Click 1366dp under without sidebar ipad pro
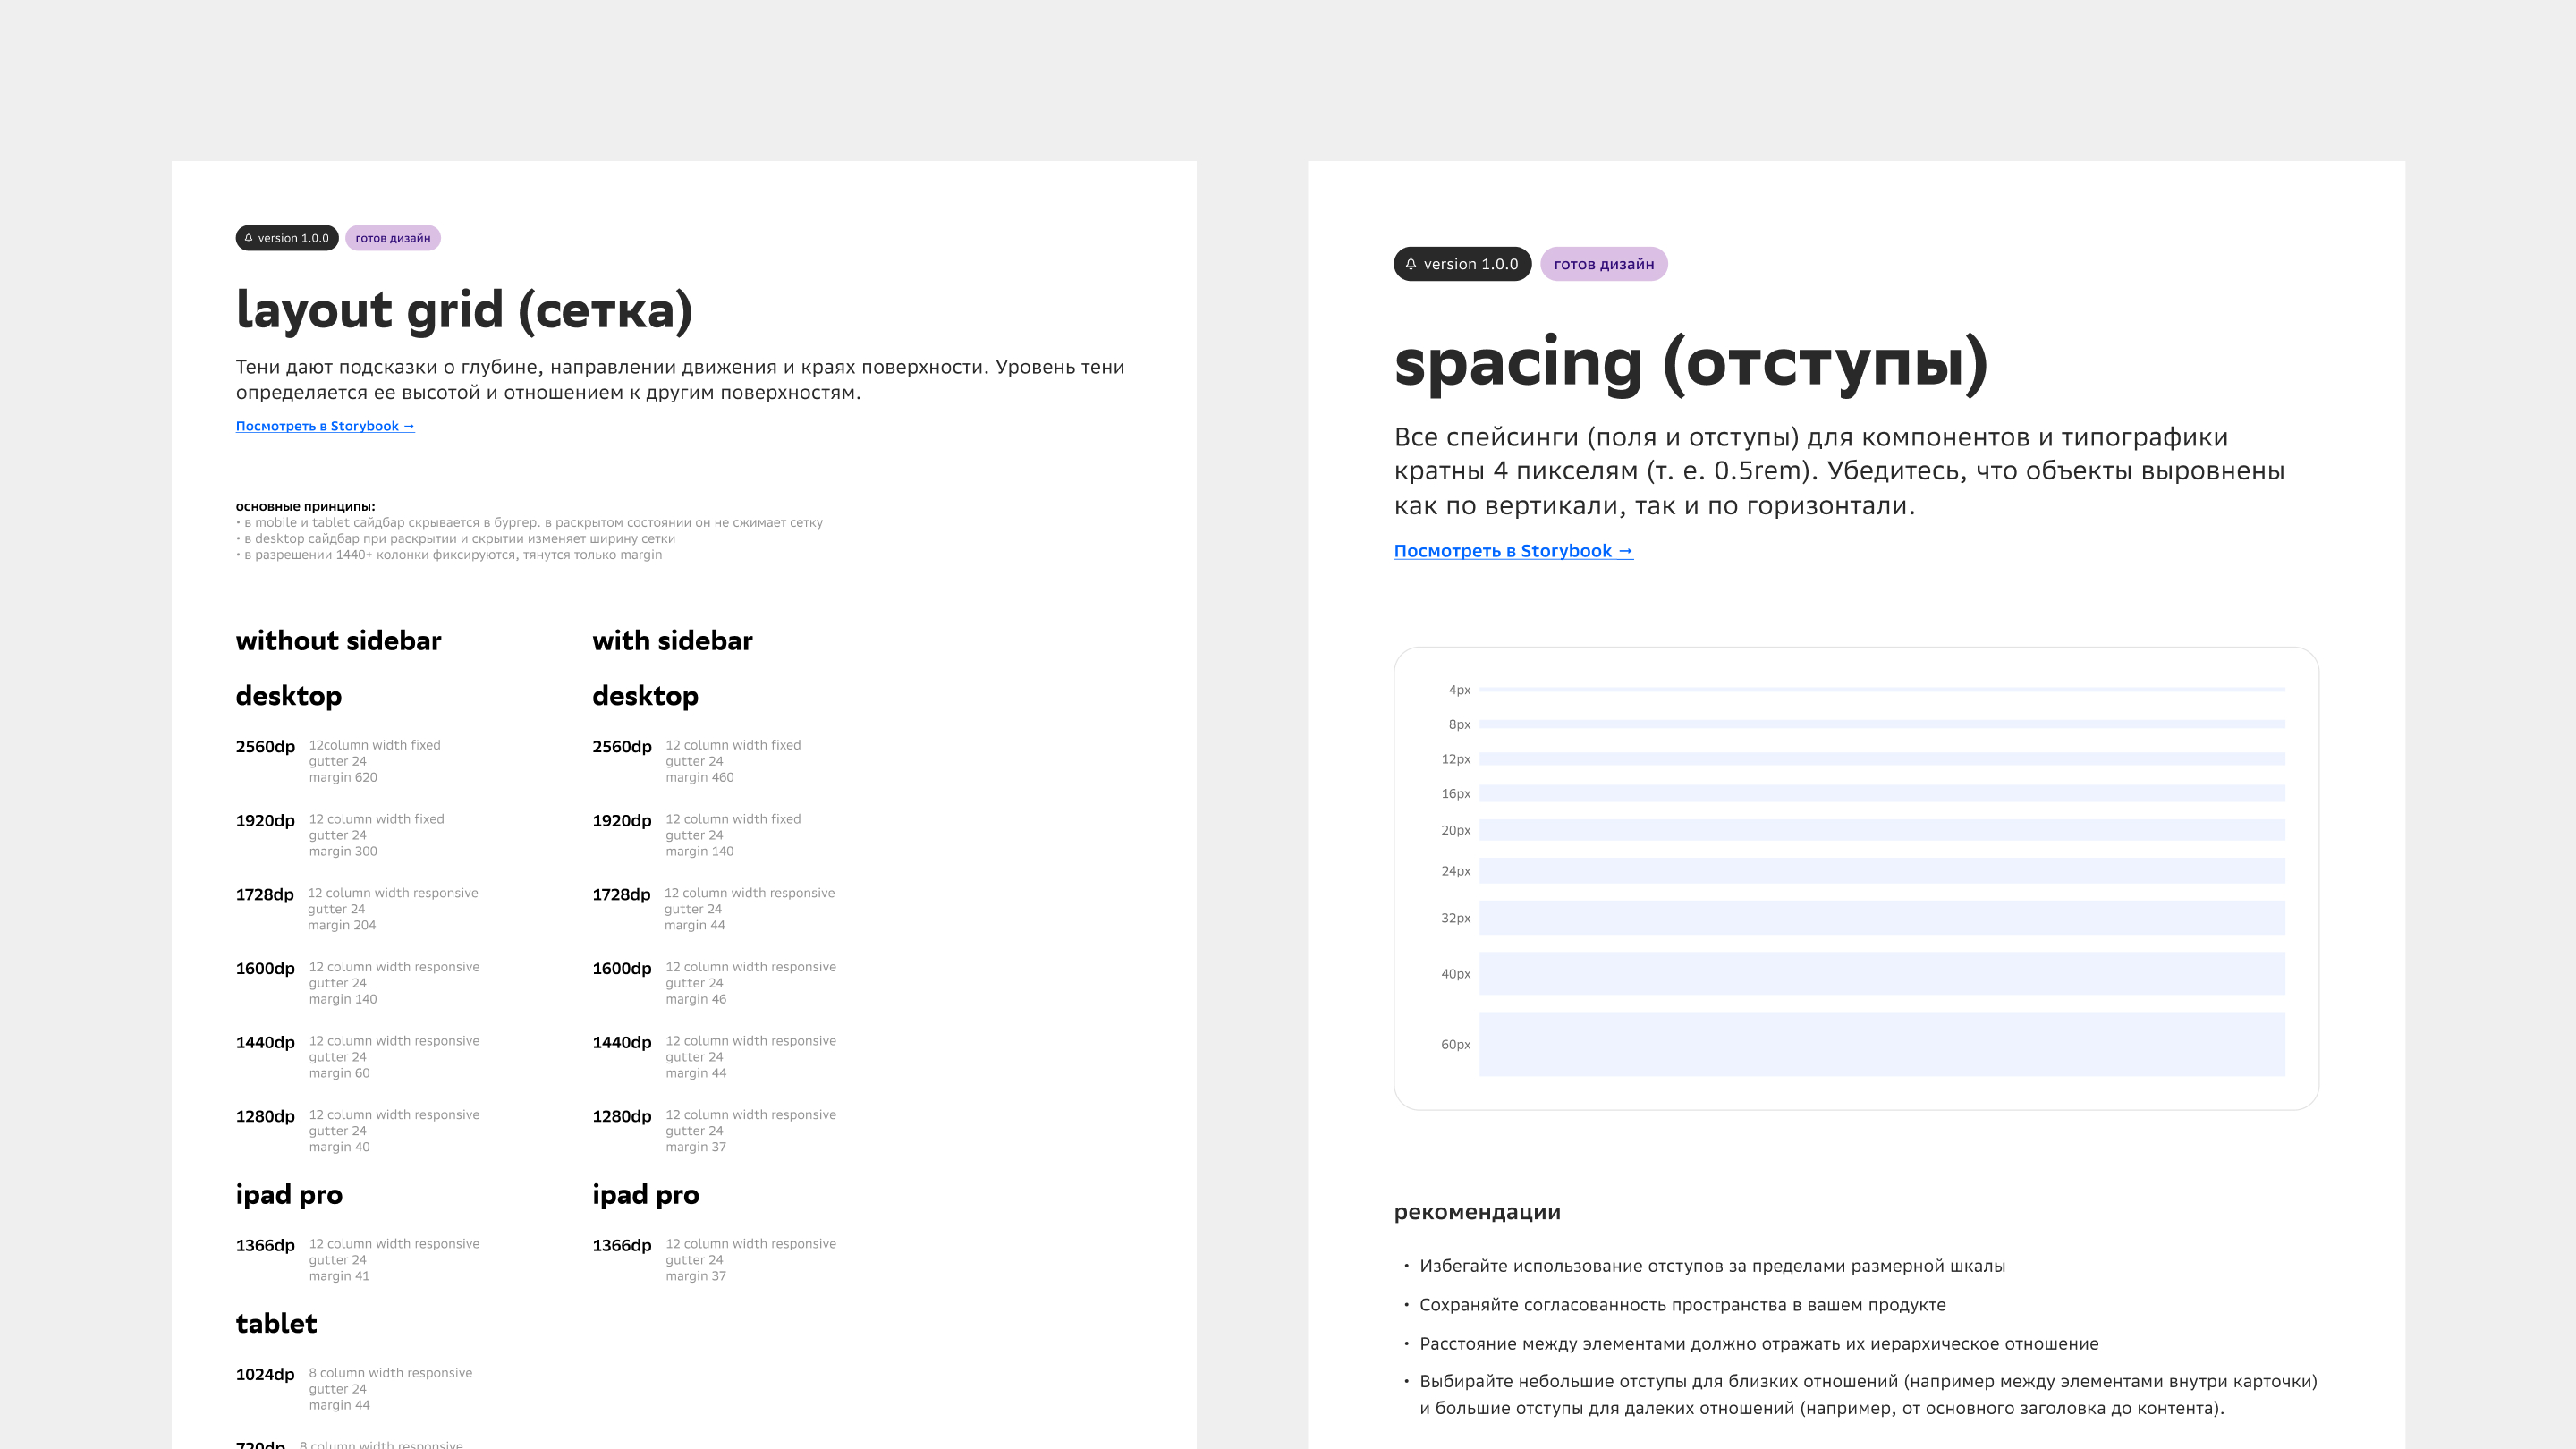The width and height of the screenshot is (2576, 1449). pos(265,1246)
